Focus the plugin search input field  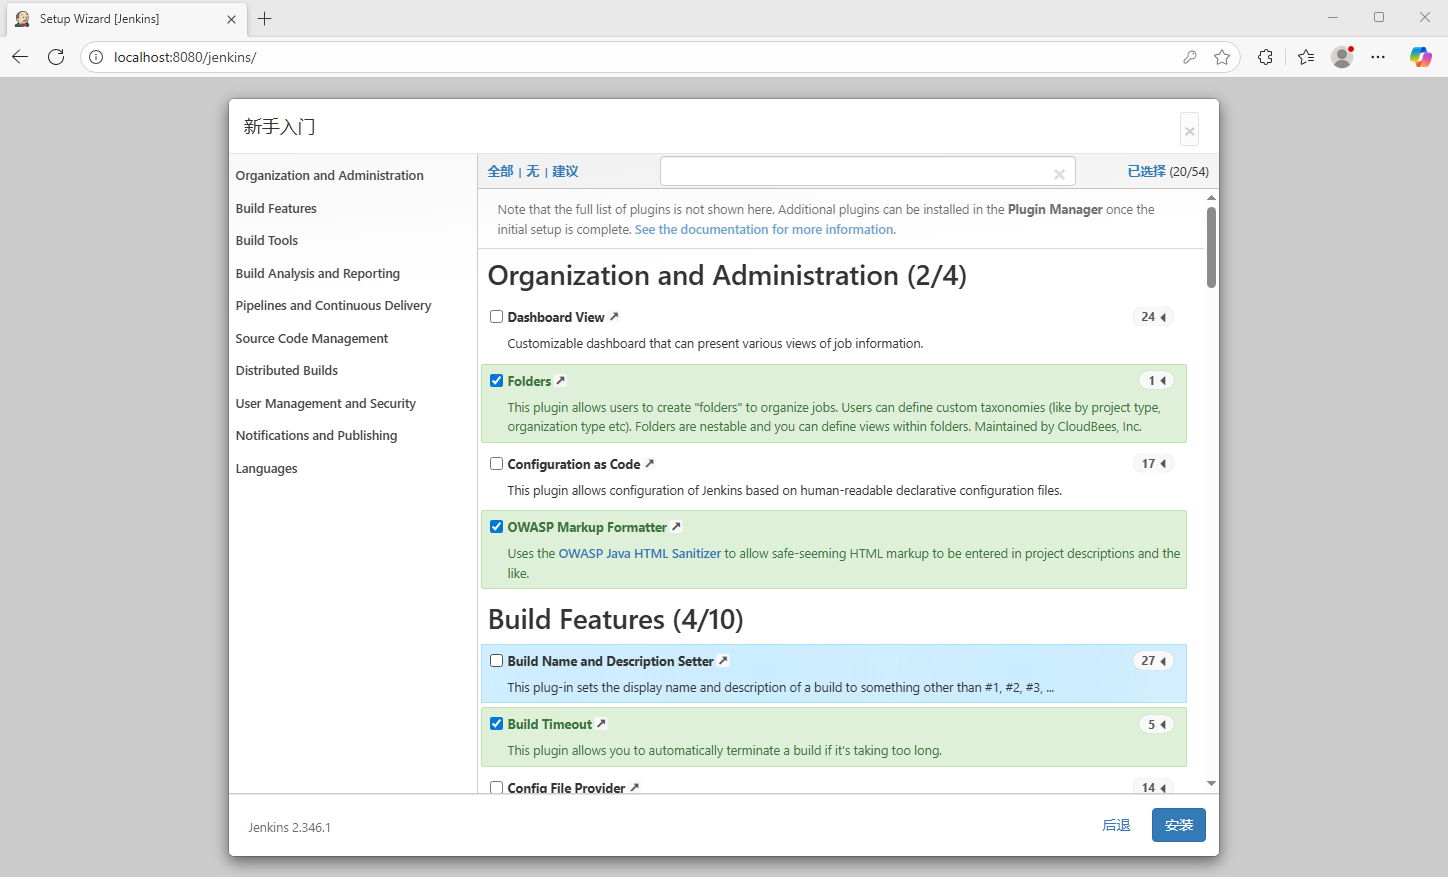(x=868, y=172)
